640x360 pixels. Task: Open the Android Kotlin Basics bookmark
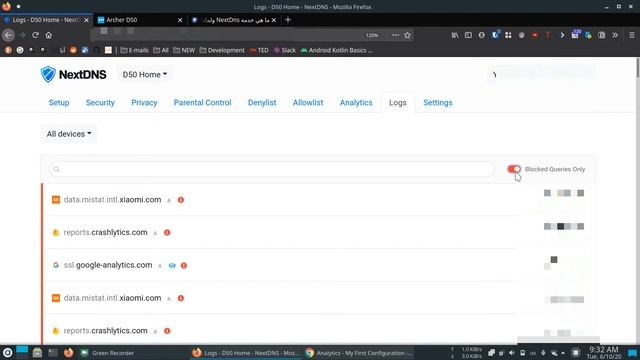(x=337, y=50)
